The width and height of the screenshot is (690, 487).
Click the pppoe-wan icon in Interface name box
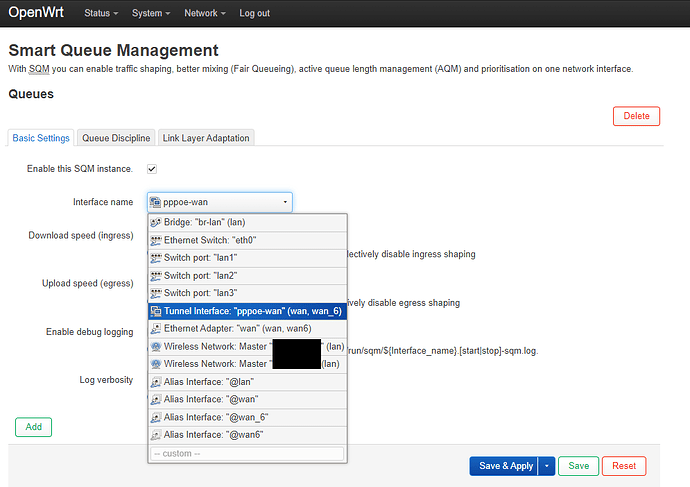(x=155, y=202)
